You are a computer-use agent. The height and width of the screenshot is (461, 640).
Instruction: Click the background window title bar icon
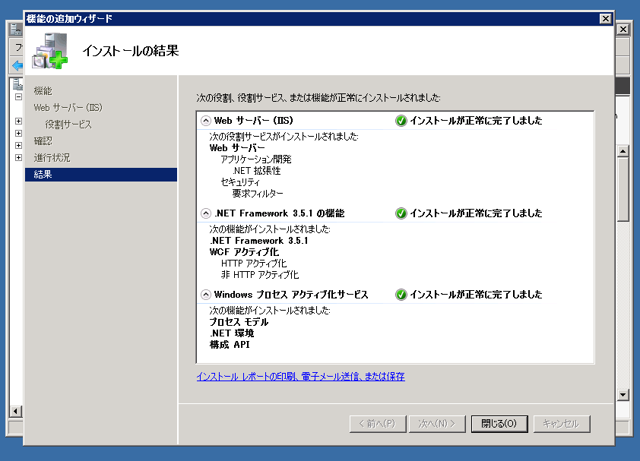click(x=16, y=29)
